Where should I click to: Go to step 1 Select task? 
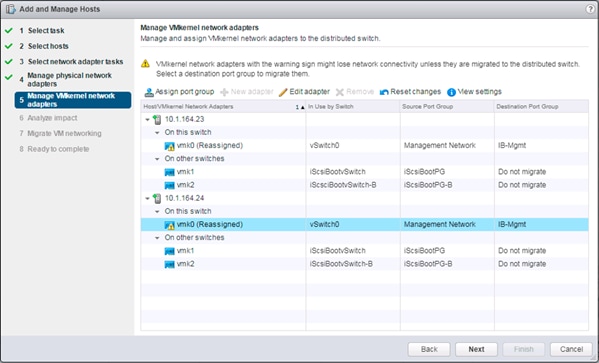(46, 31)
